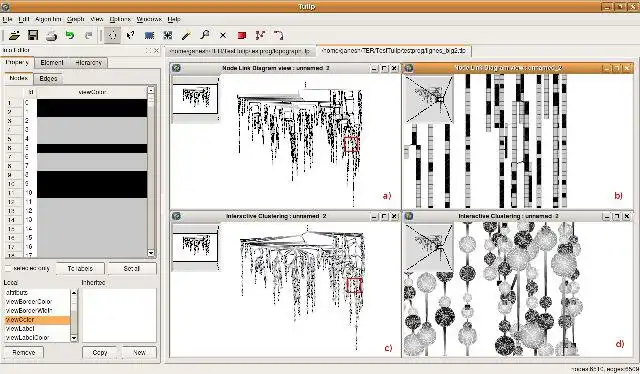640x374 pixels.
Task: Select attribute entry in Local list
Action: (37, 293)
